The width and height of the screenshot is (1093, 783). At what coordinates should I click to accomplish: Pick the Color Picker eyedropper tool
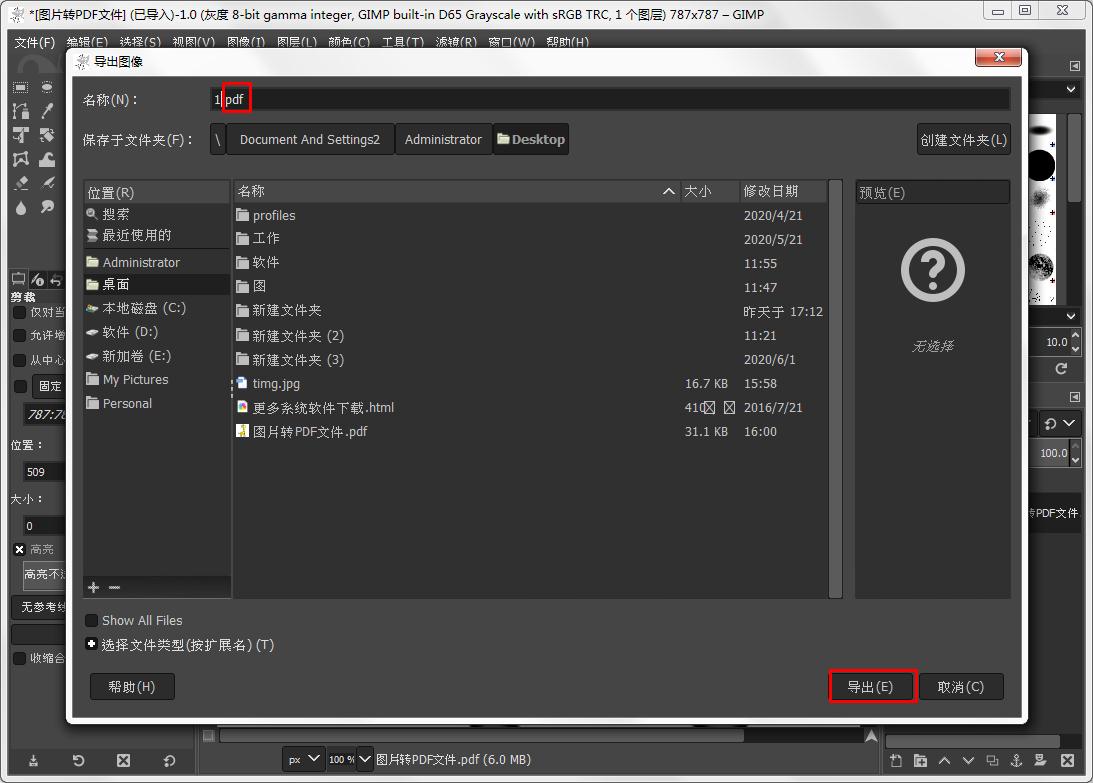point(47,110)
